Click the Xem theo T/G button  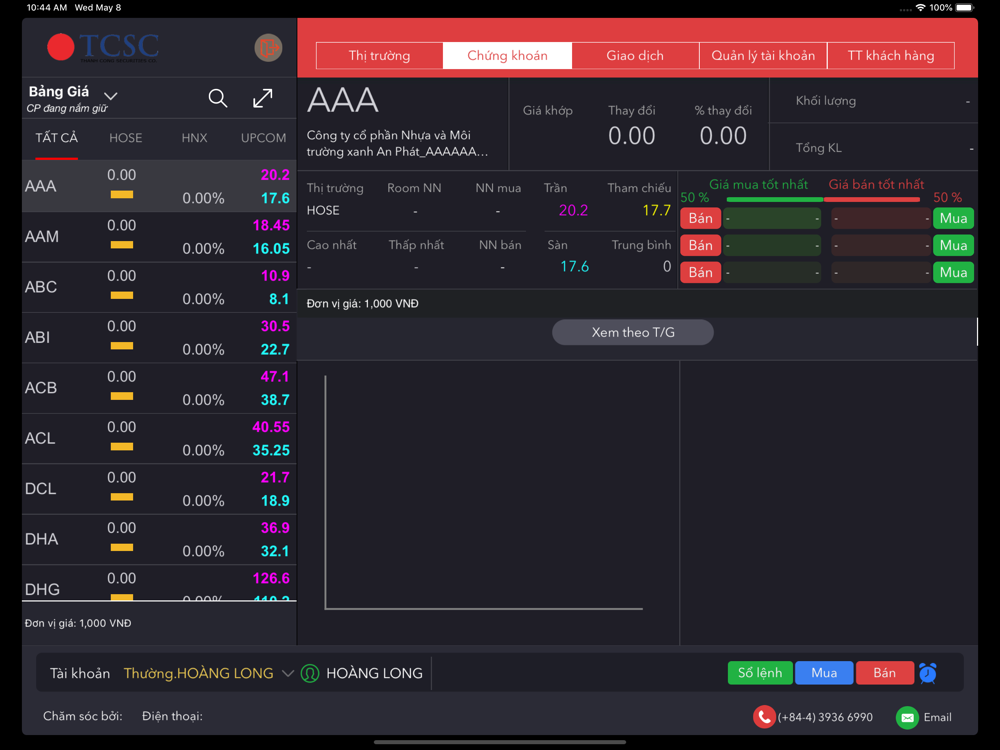[x=633, y=332]
